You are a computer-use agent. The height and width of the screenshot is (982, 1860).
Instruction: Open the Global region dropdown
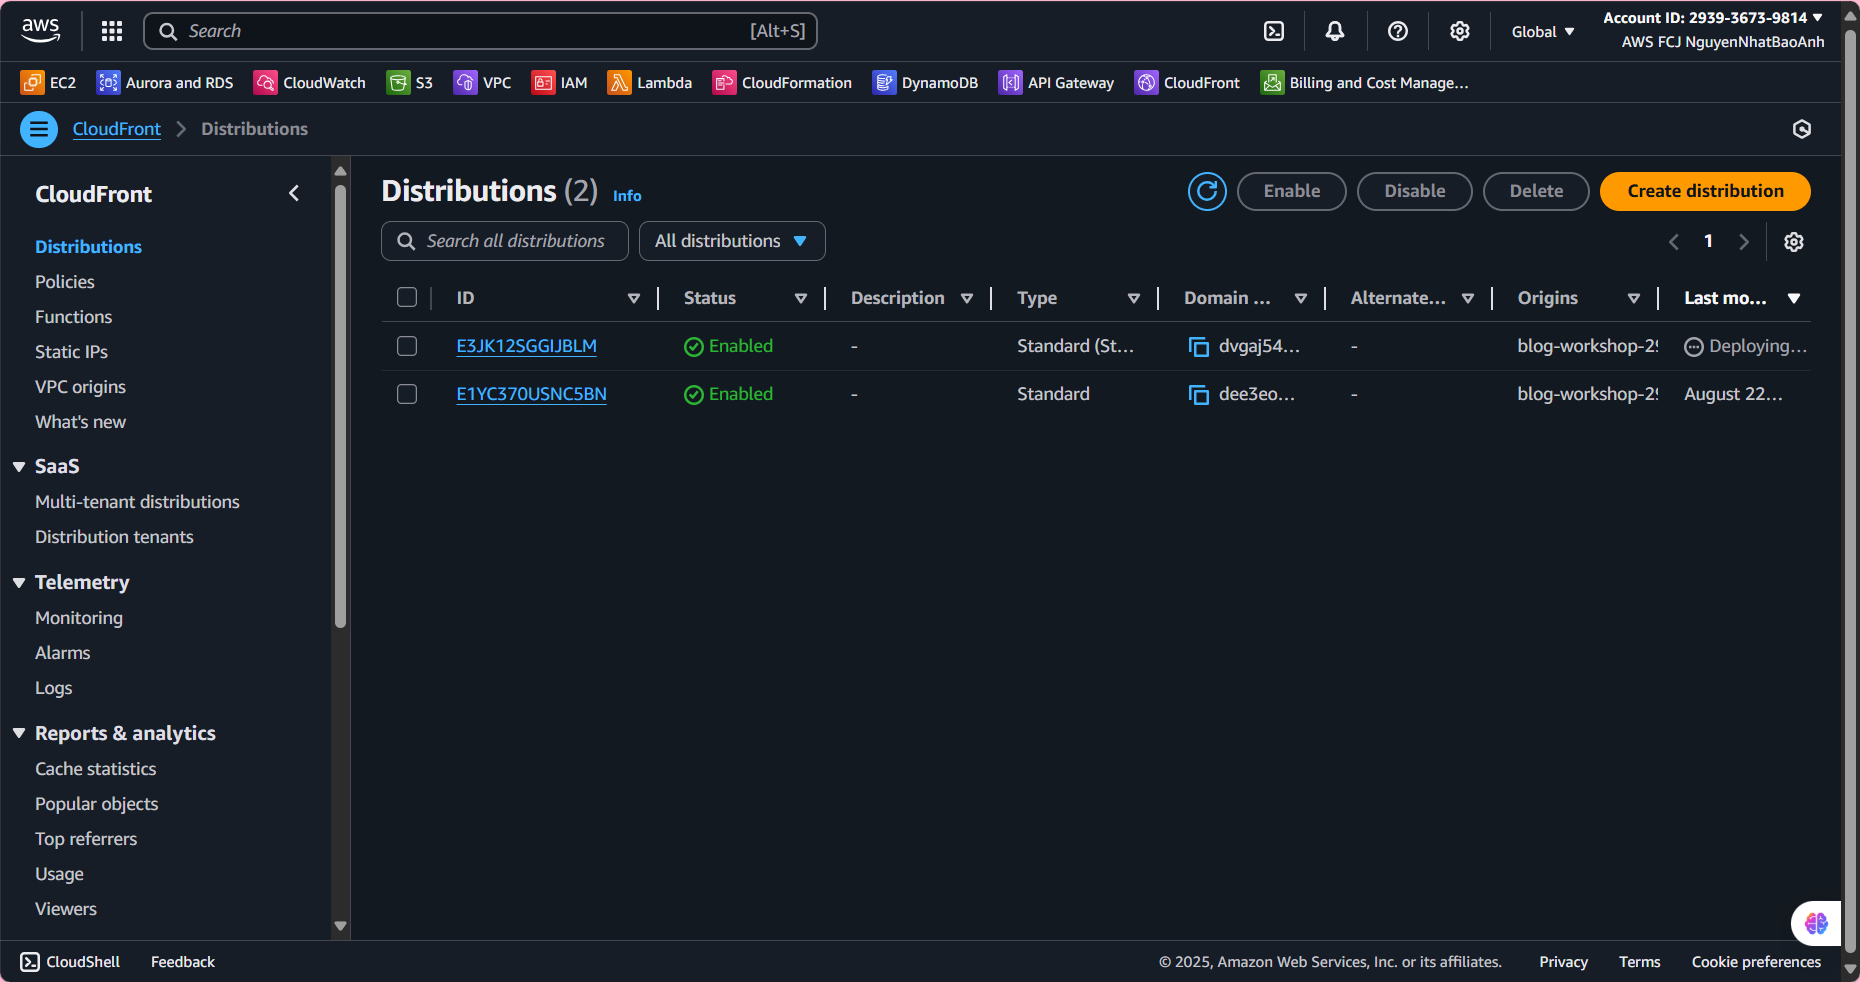(x=1542, y=32)
